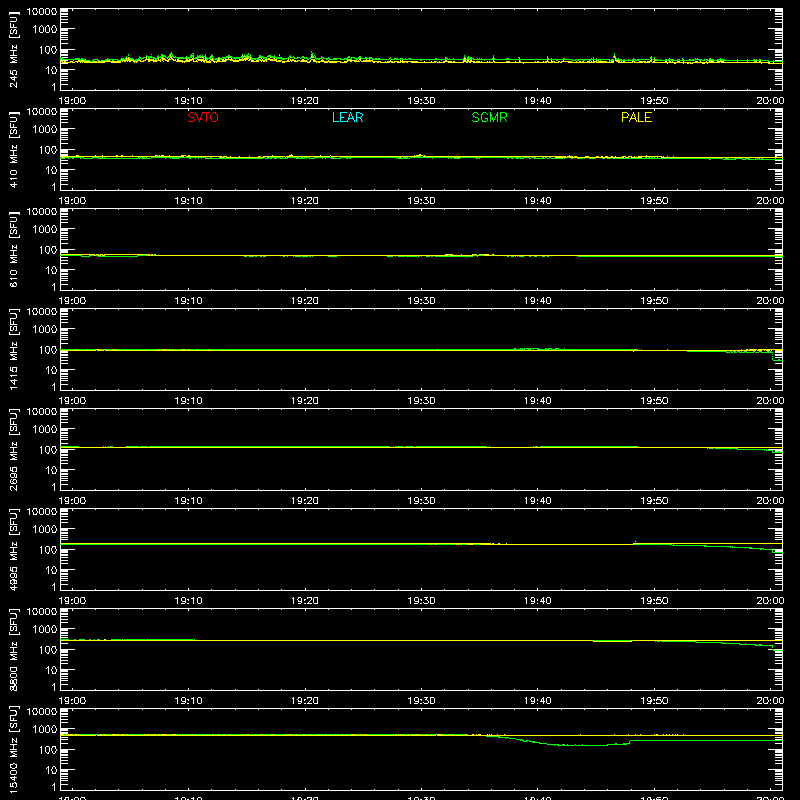Click 10 tick label on 8800 MHz axis
The height and width of the screenshot is (800, 800).
pos(51,670)
